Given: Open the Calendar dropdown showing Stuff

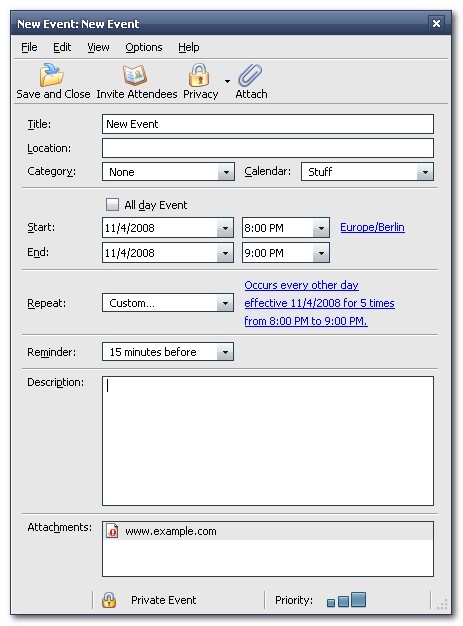Looking at the screenshot, I should [x=367, y=172].
